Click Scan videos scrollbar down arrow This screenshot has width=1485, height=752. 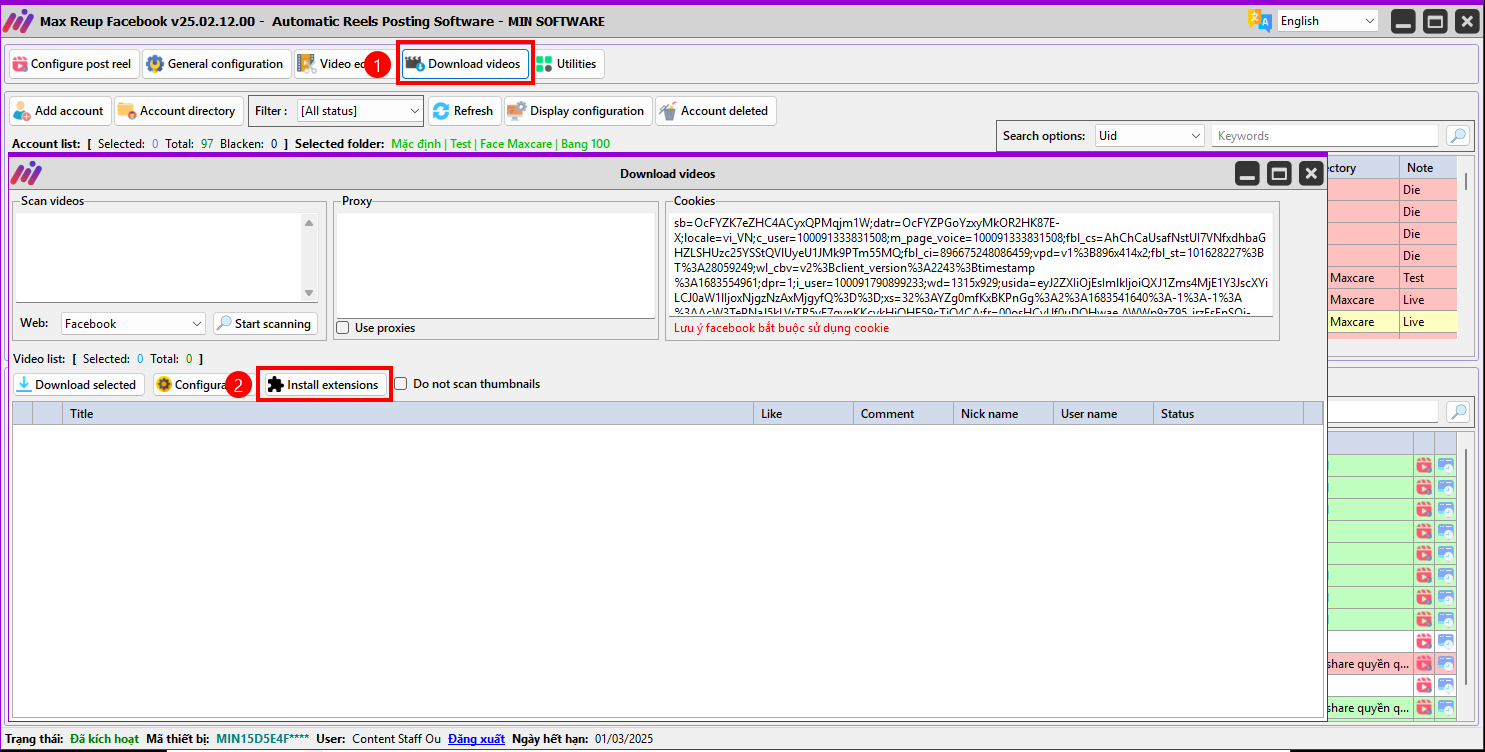point(309,292)
